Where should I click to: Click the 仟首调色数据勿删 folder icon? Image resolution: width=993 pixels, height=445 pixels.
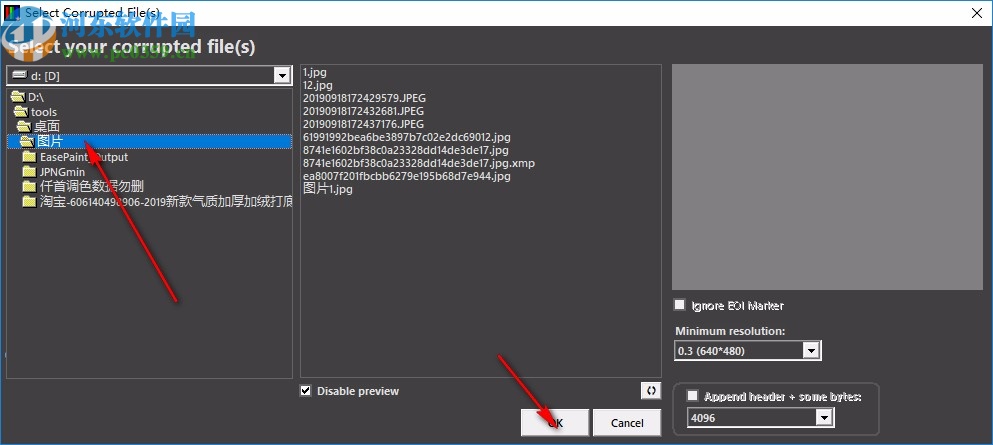click(x=29, y=186)
